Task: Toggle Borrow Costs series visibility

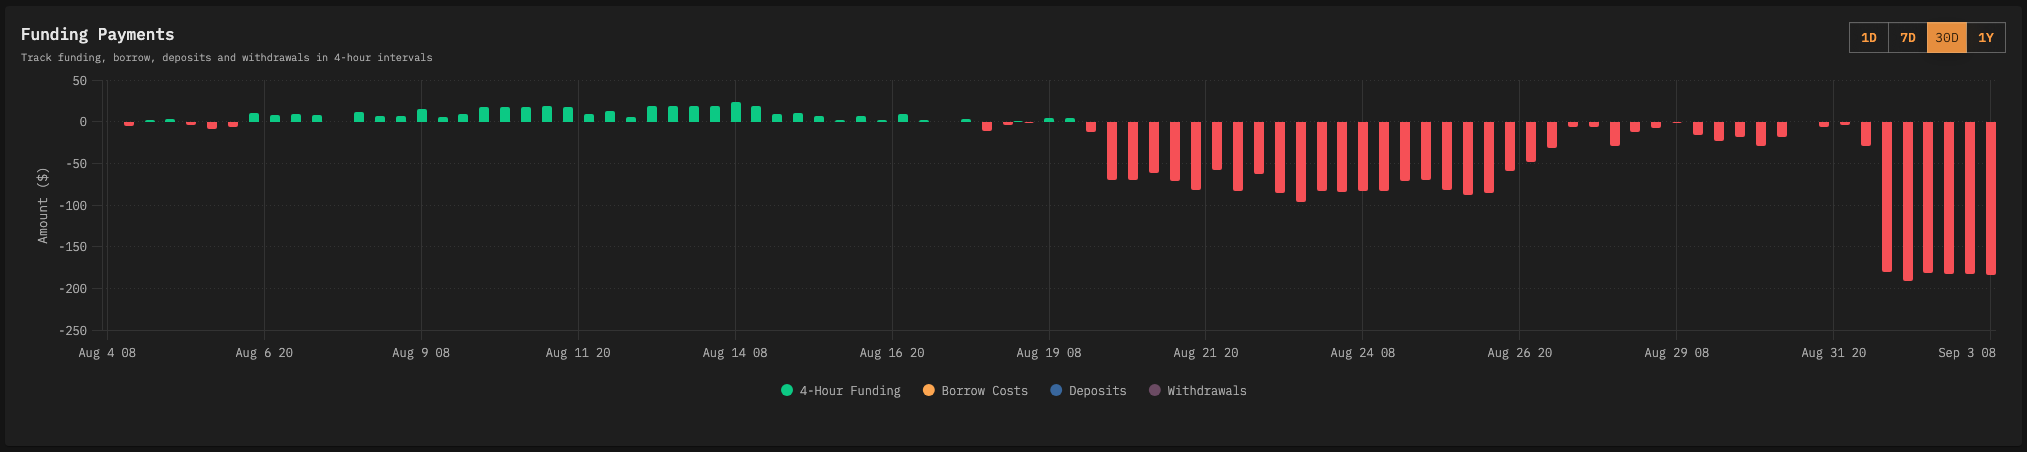Action: [984, 391]
